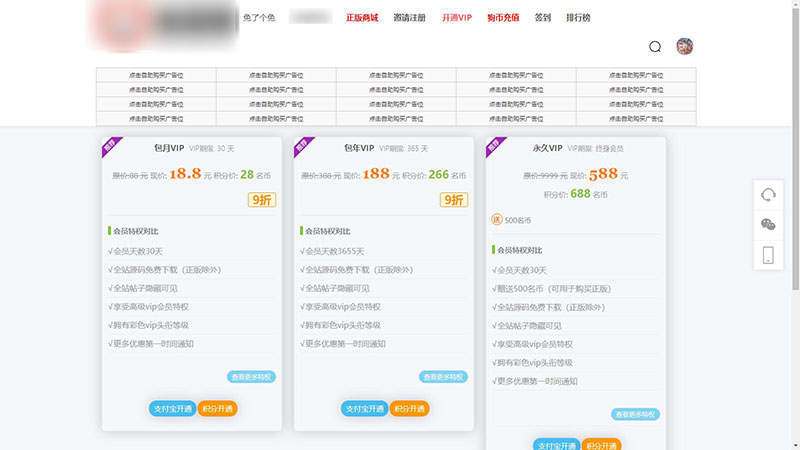Click 拥有彩色vip头衔等级 on 永久VIP card
The height and width of the screenshot is (450, 800).
tap(532, 363)
